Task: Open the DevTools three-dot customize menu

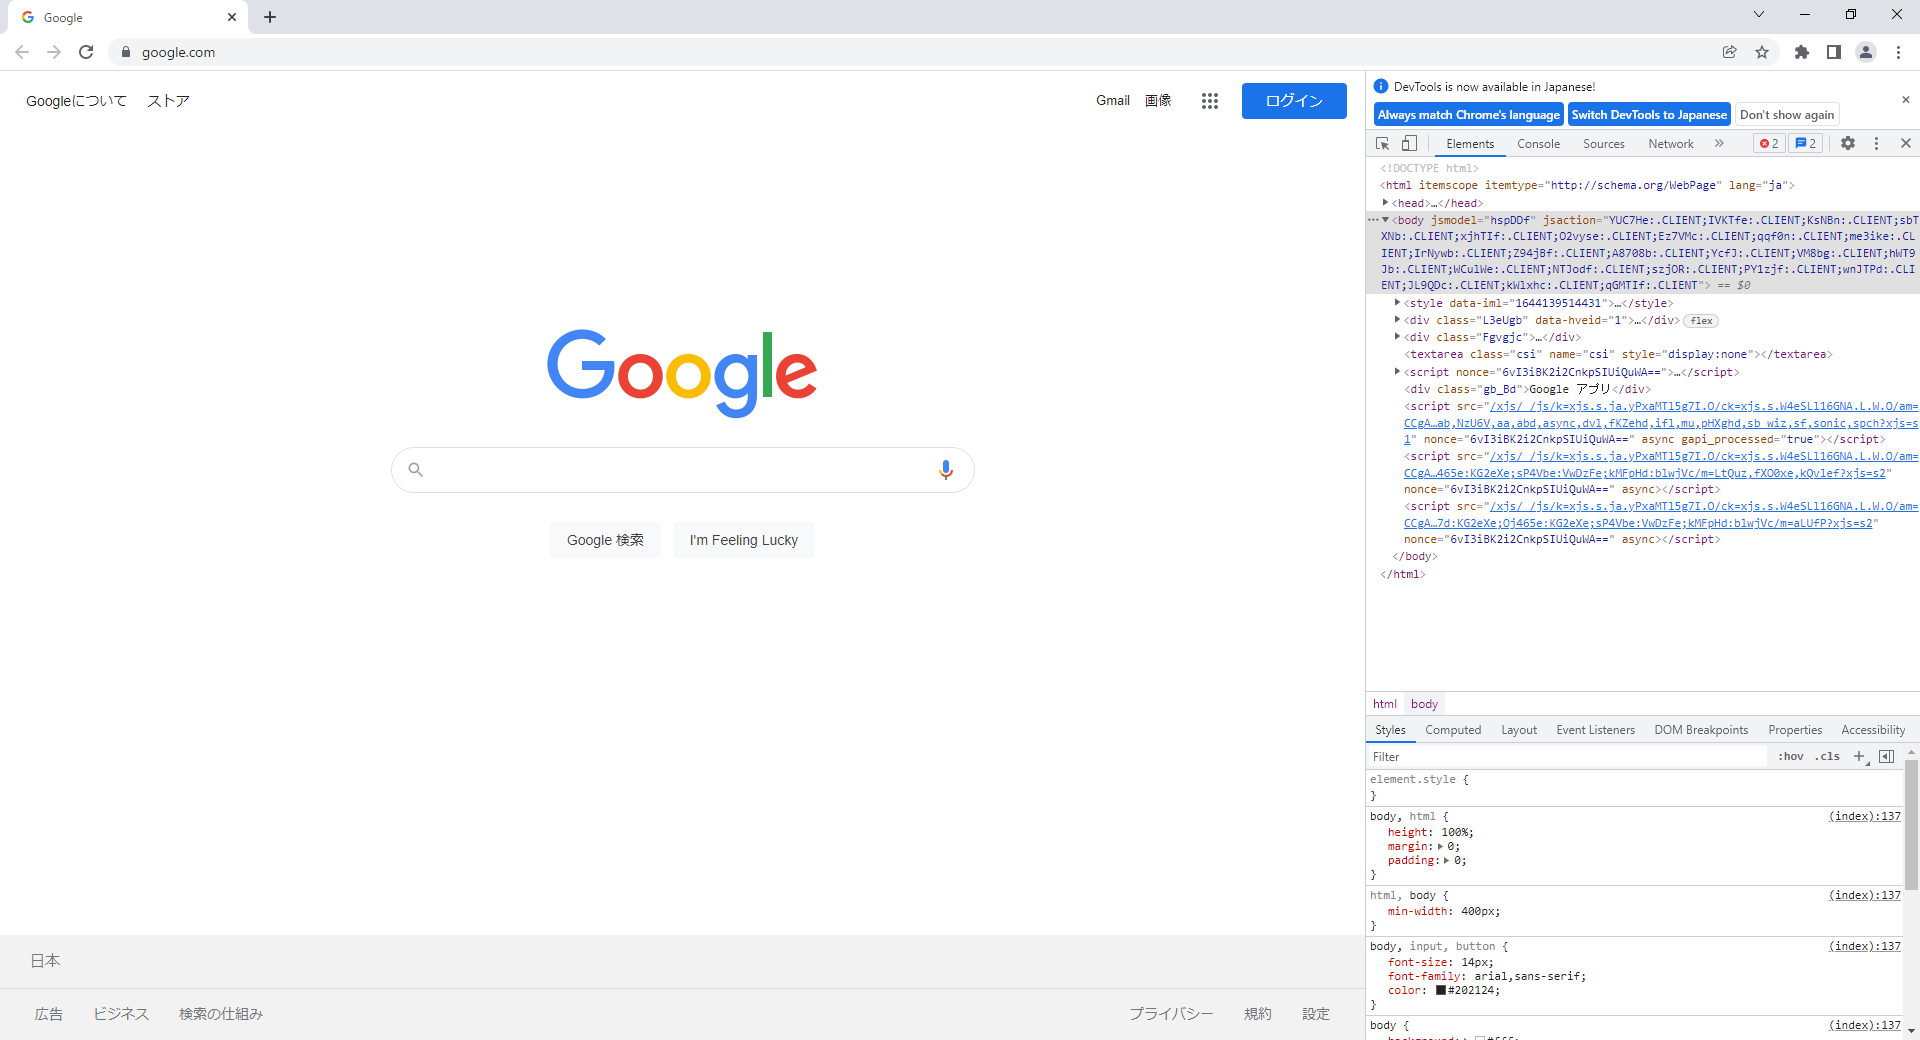Action: (x=1876, y=144)
